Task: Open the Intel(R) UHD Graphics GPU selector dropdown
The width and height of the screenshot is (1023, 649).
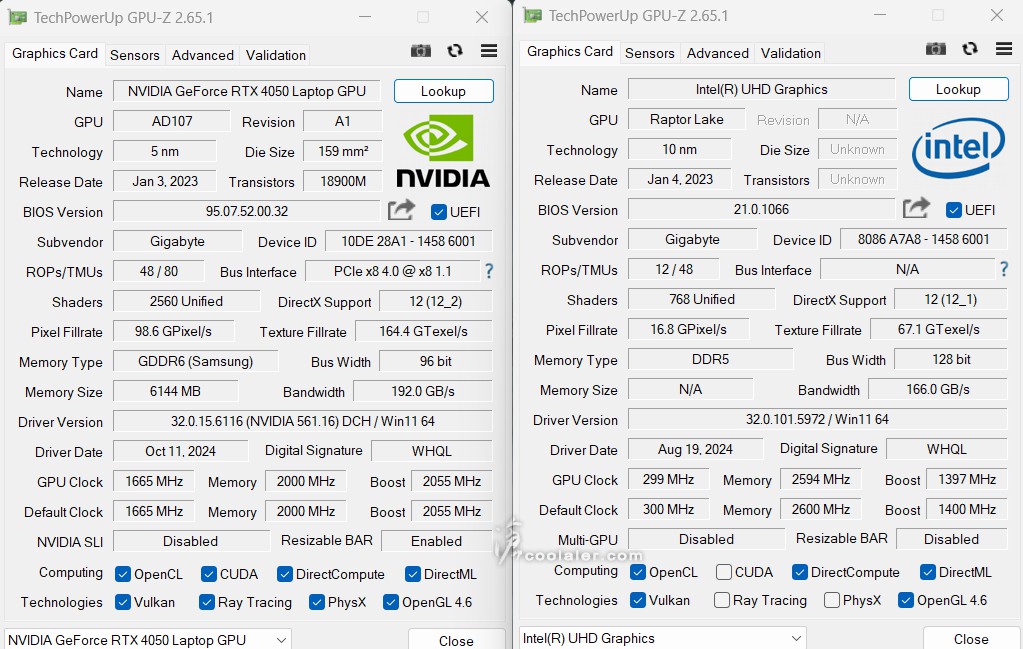Action: pos(662,638)
